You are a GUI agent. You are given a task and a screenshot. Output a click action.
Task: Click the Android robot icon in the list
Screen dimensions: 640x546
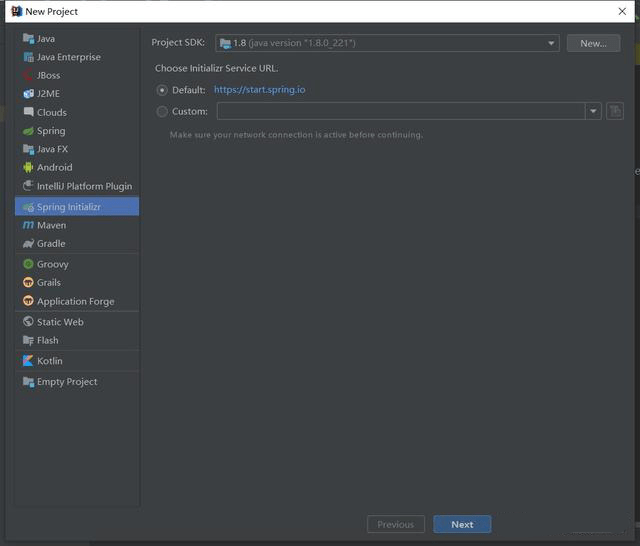click(28, 168)
